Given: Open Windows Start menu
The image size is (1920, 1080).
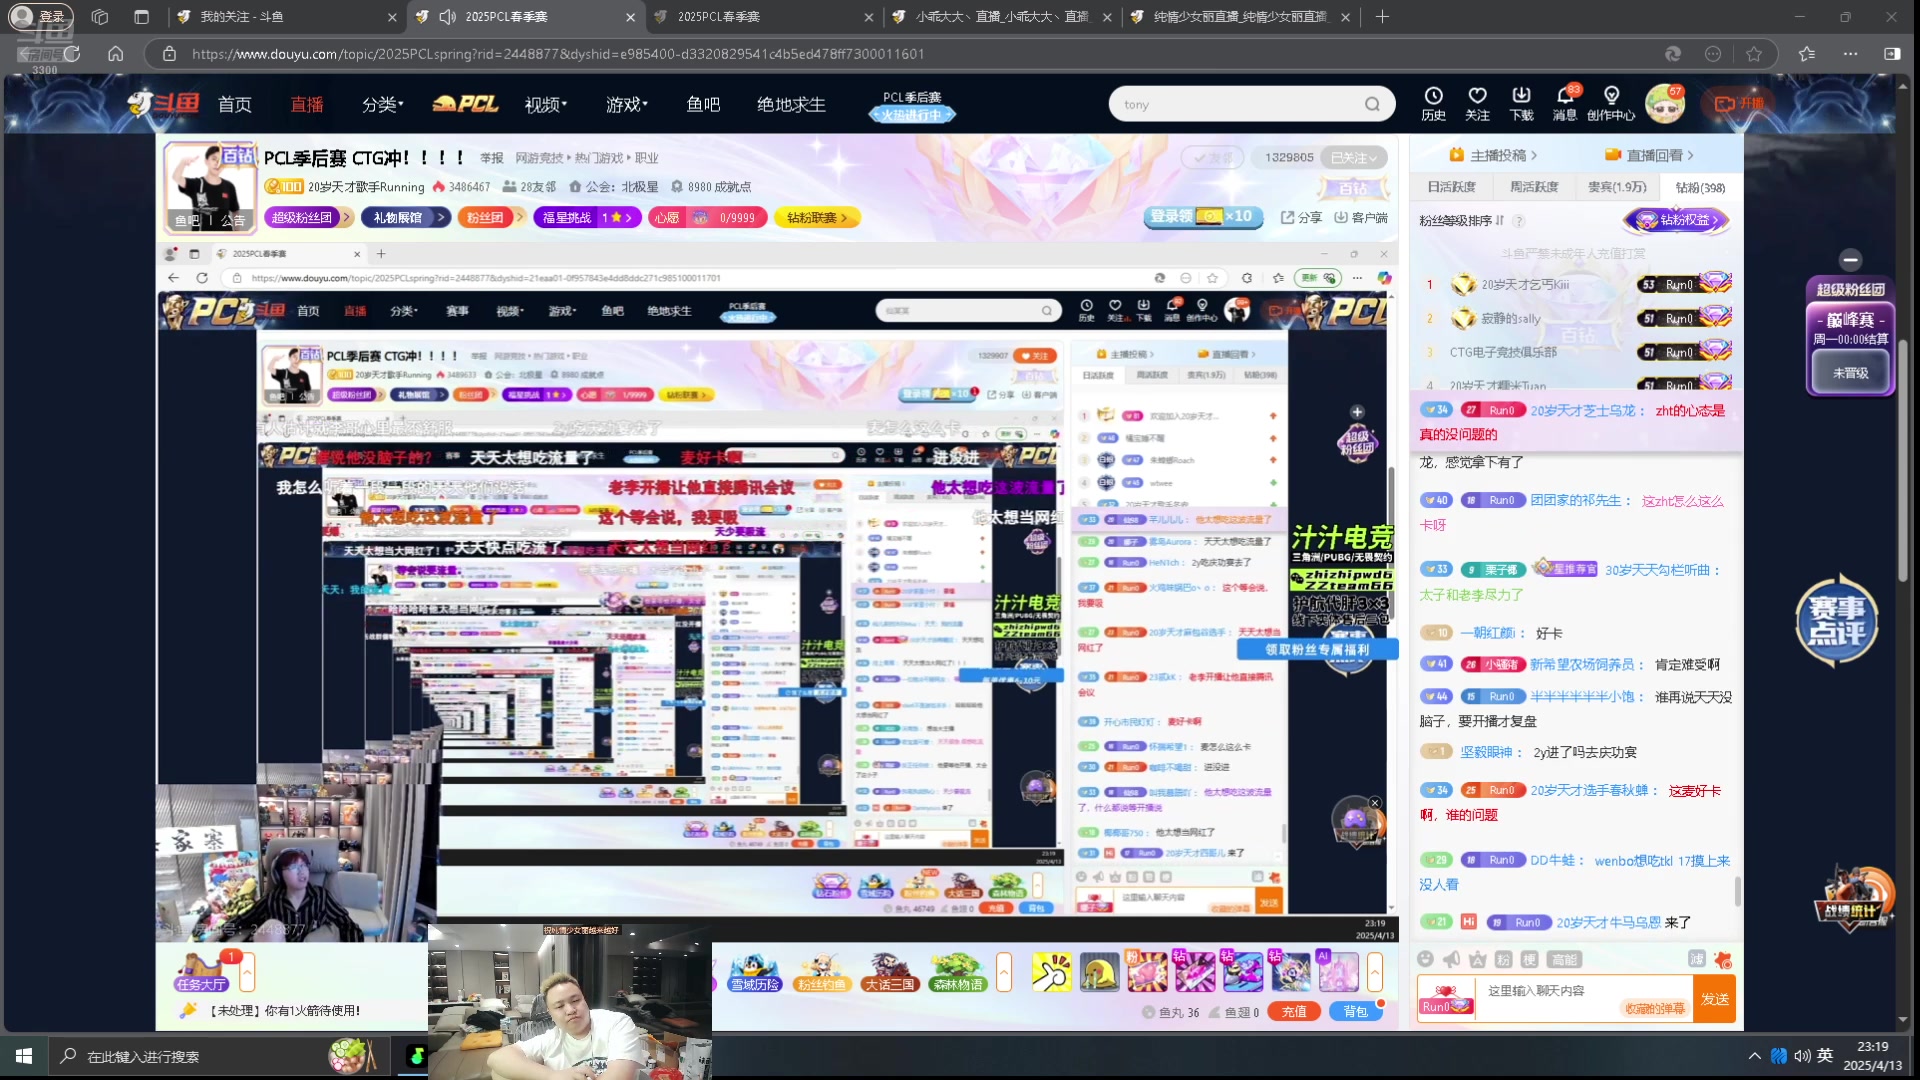Looking at the screenshot, I should (x=24, y=1056).
